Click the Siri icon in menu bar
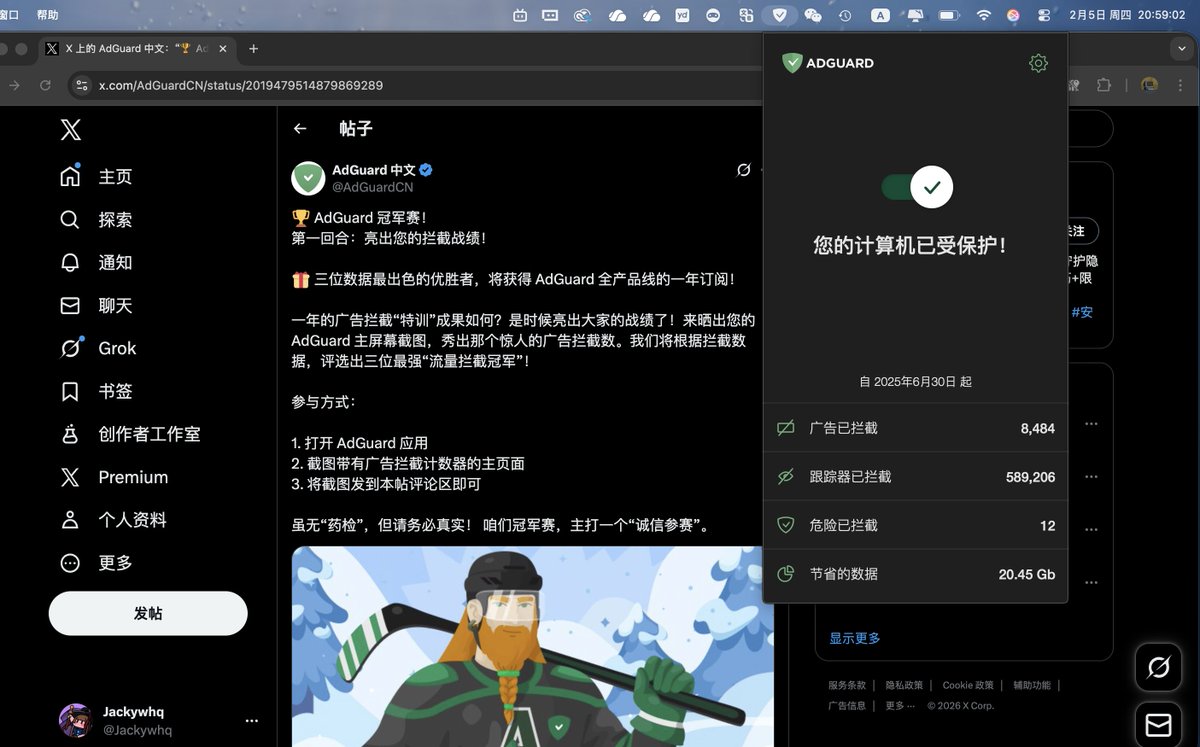The height and width of the screenshot is (747, 1200). tap(1014, 15)
